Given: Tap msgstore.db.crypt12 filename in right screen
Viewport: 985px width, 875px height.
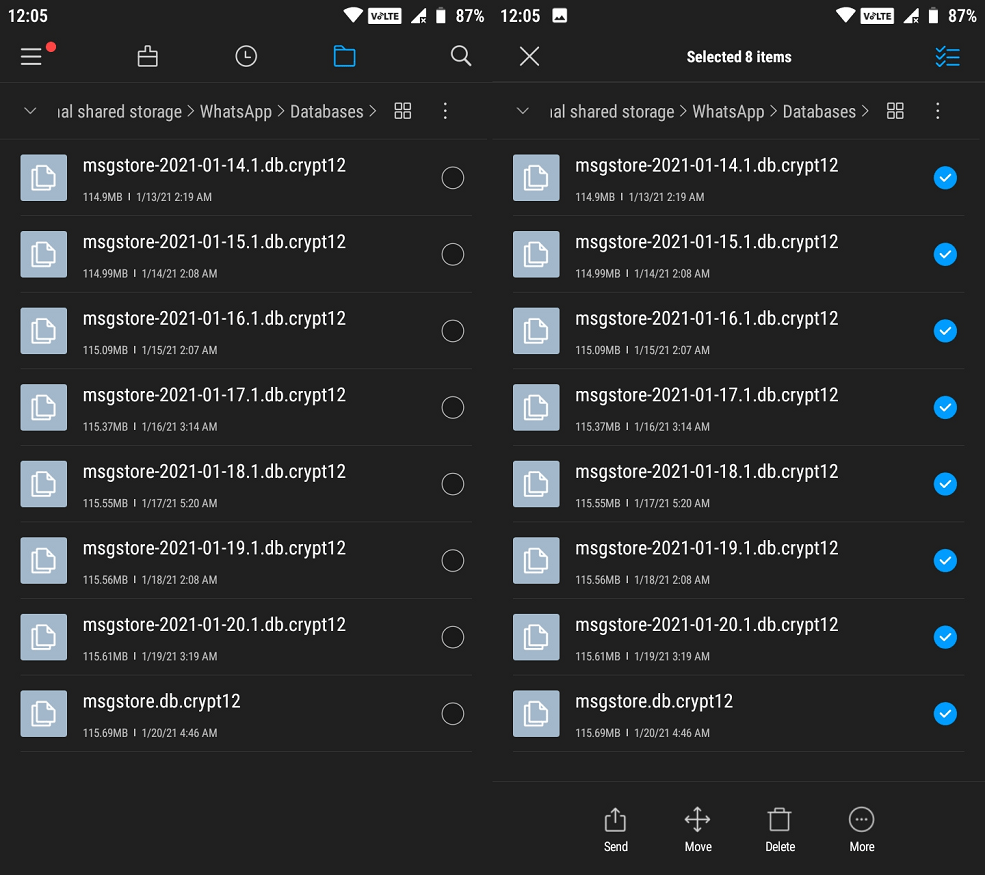Looking at the screenshot, I should point(654,701).
